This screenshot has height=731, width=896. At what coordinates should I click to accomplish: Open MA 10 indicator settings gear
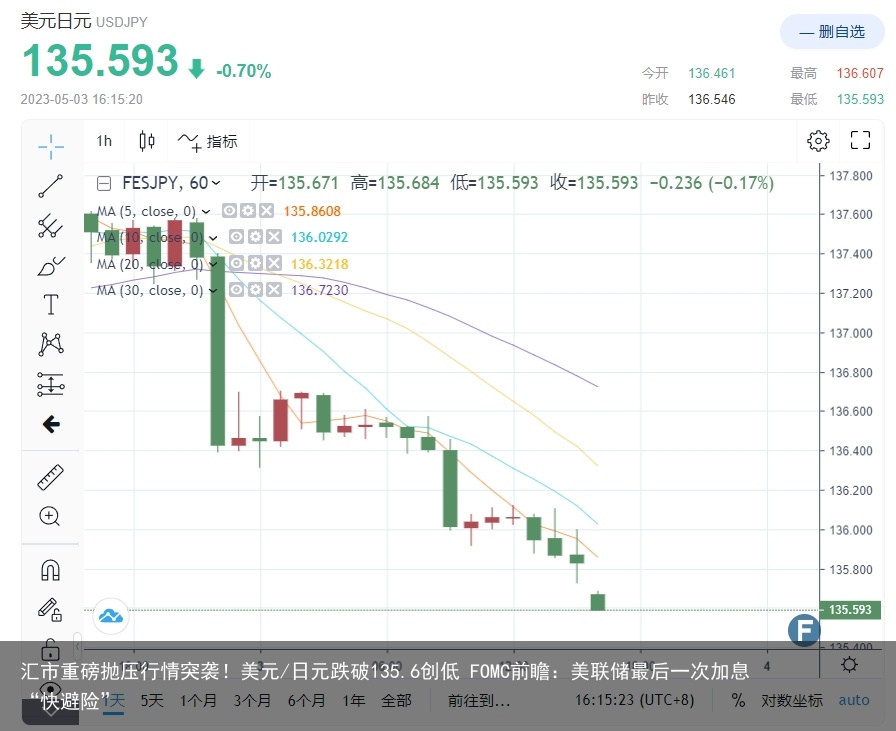(255, 237)
